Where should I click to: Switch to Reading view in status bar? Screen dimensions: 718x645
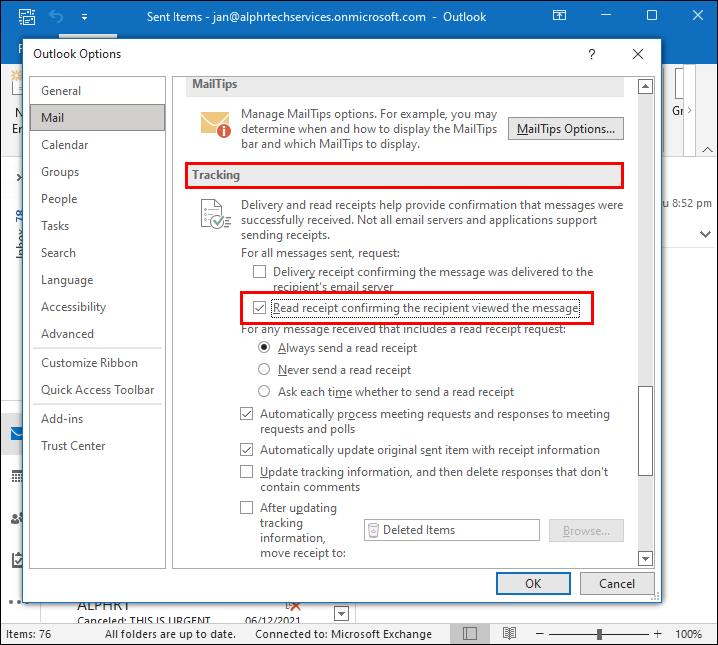pos(509,634)
